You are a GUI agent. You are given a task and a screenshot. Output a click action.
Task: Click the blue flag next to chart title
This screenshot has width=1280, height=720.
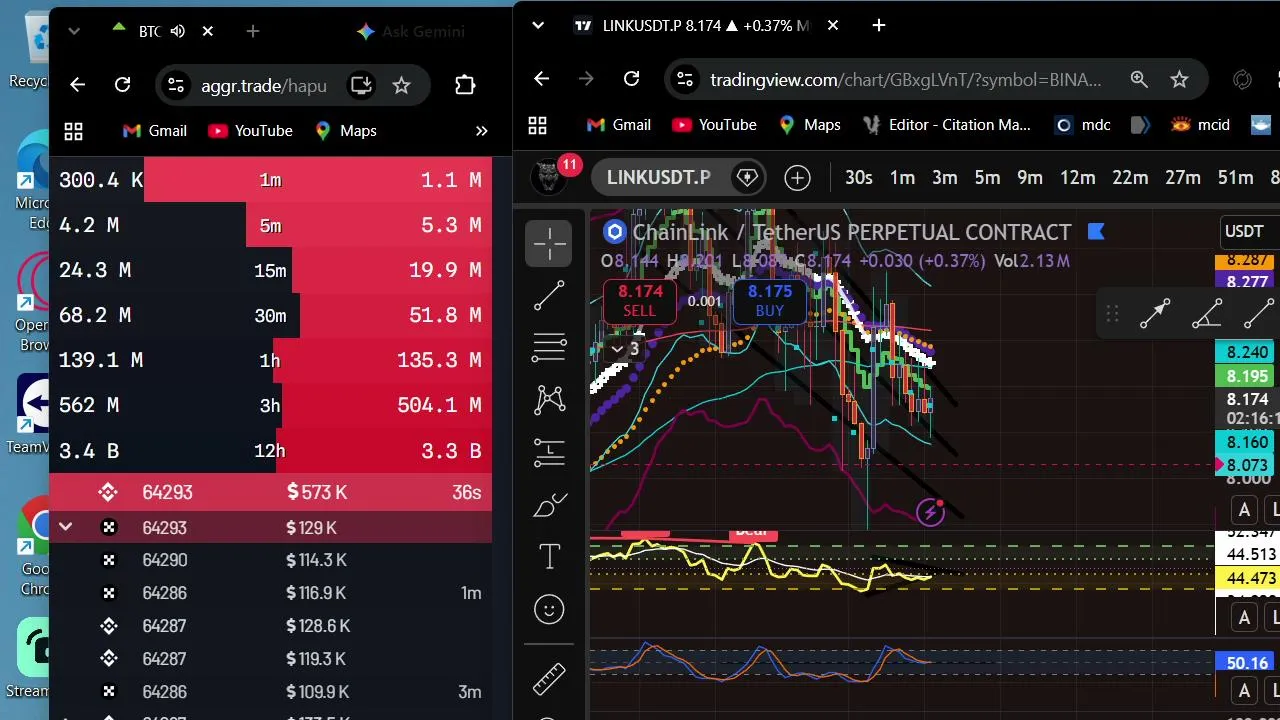point(1096,232)
